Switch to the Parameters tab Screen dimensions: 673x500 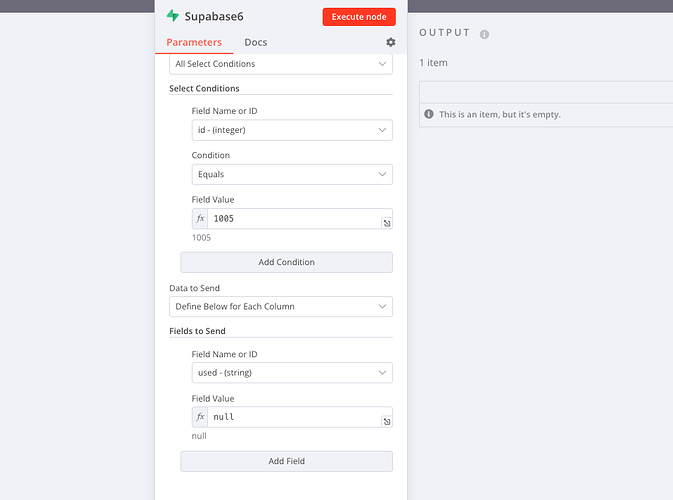pos(194,42)
